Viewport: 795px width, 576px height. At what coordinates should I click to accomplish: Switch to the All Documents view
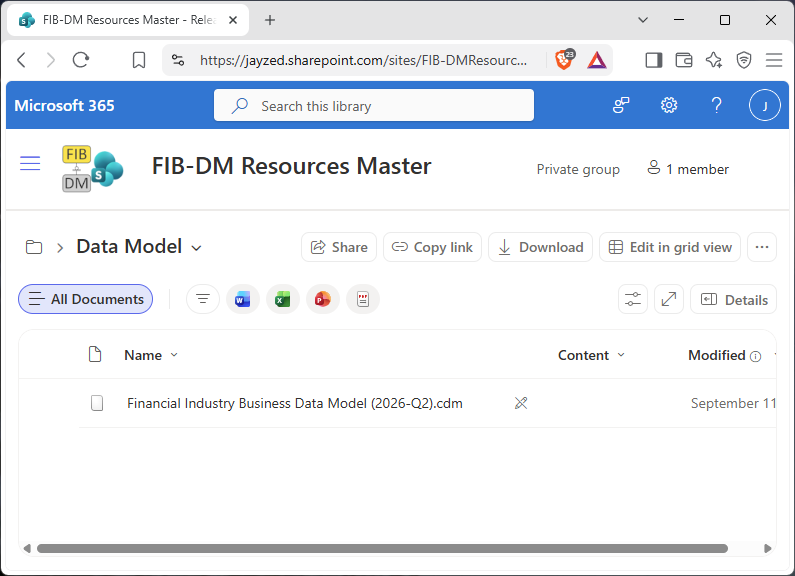86,299
